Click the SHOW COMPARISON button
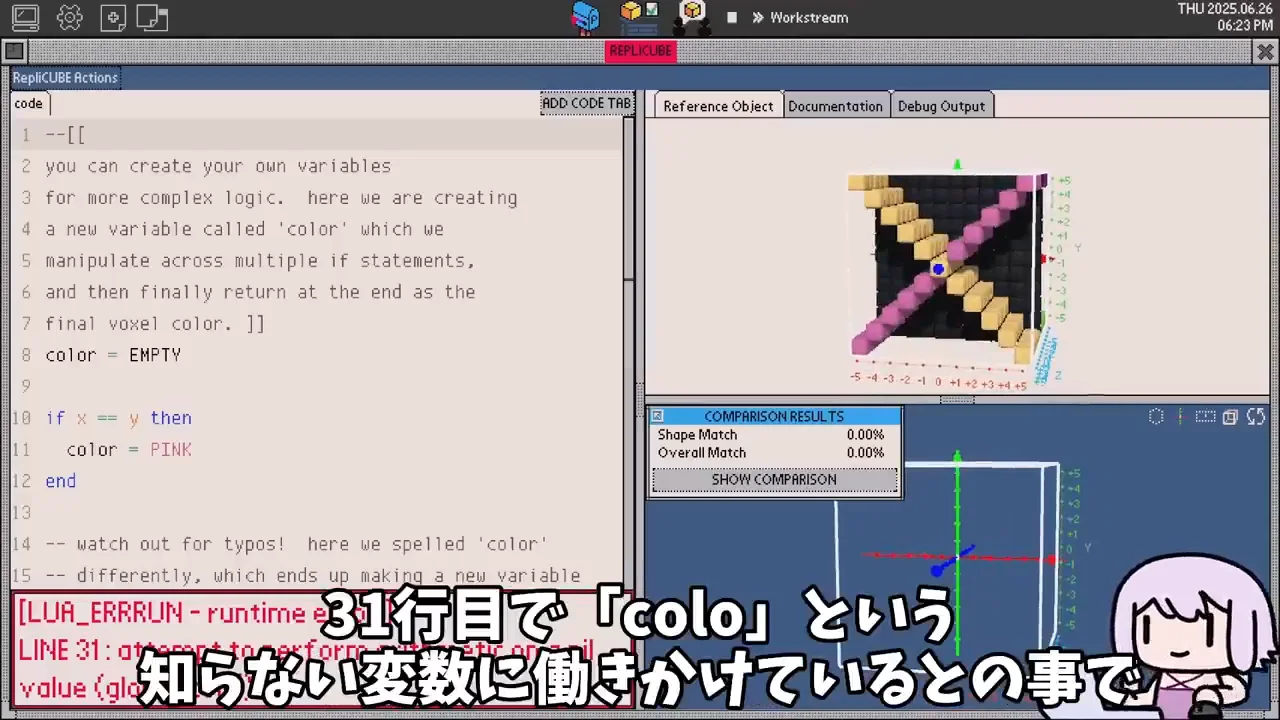Screen dimensions: 1280x720 (x=774, y=480)
